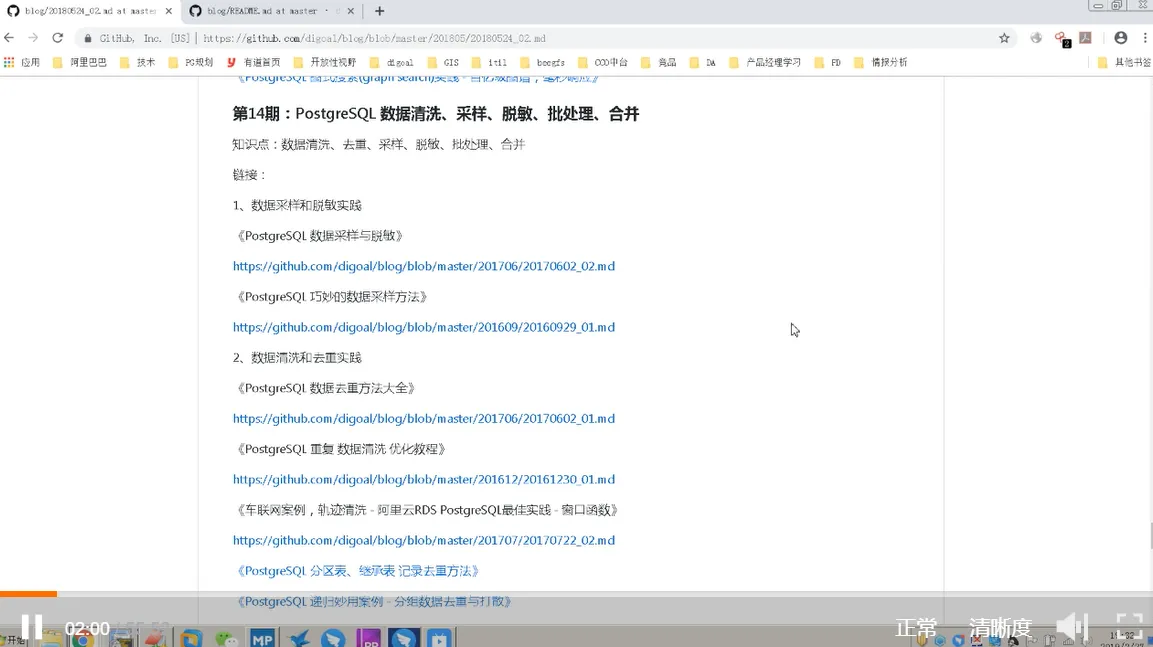Open the 清晰度 quality selector
This screenshot has height=647, width=1153.
coord(1000,628)
